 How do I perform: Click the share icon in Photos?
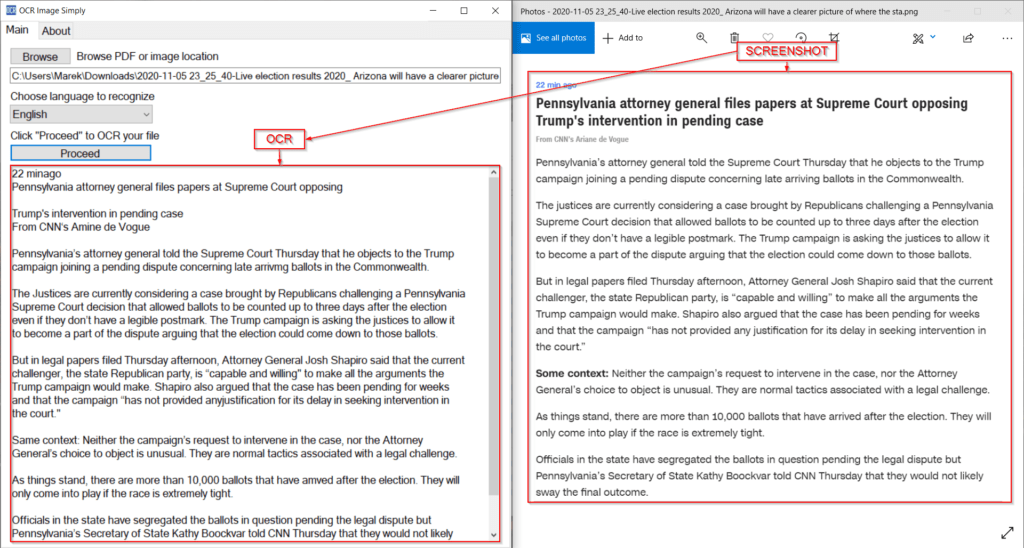tap(968, 38)
